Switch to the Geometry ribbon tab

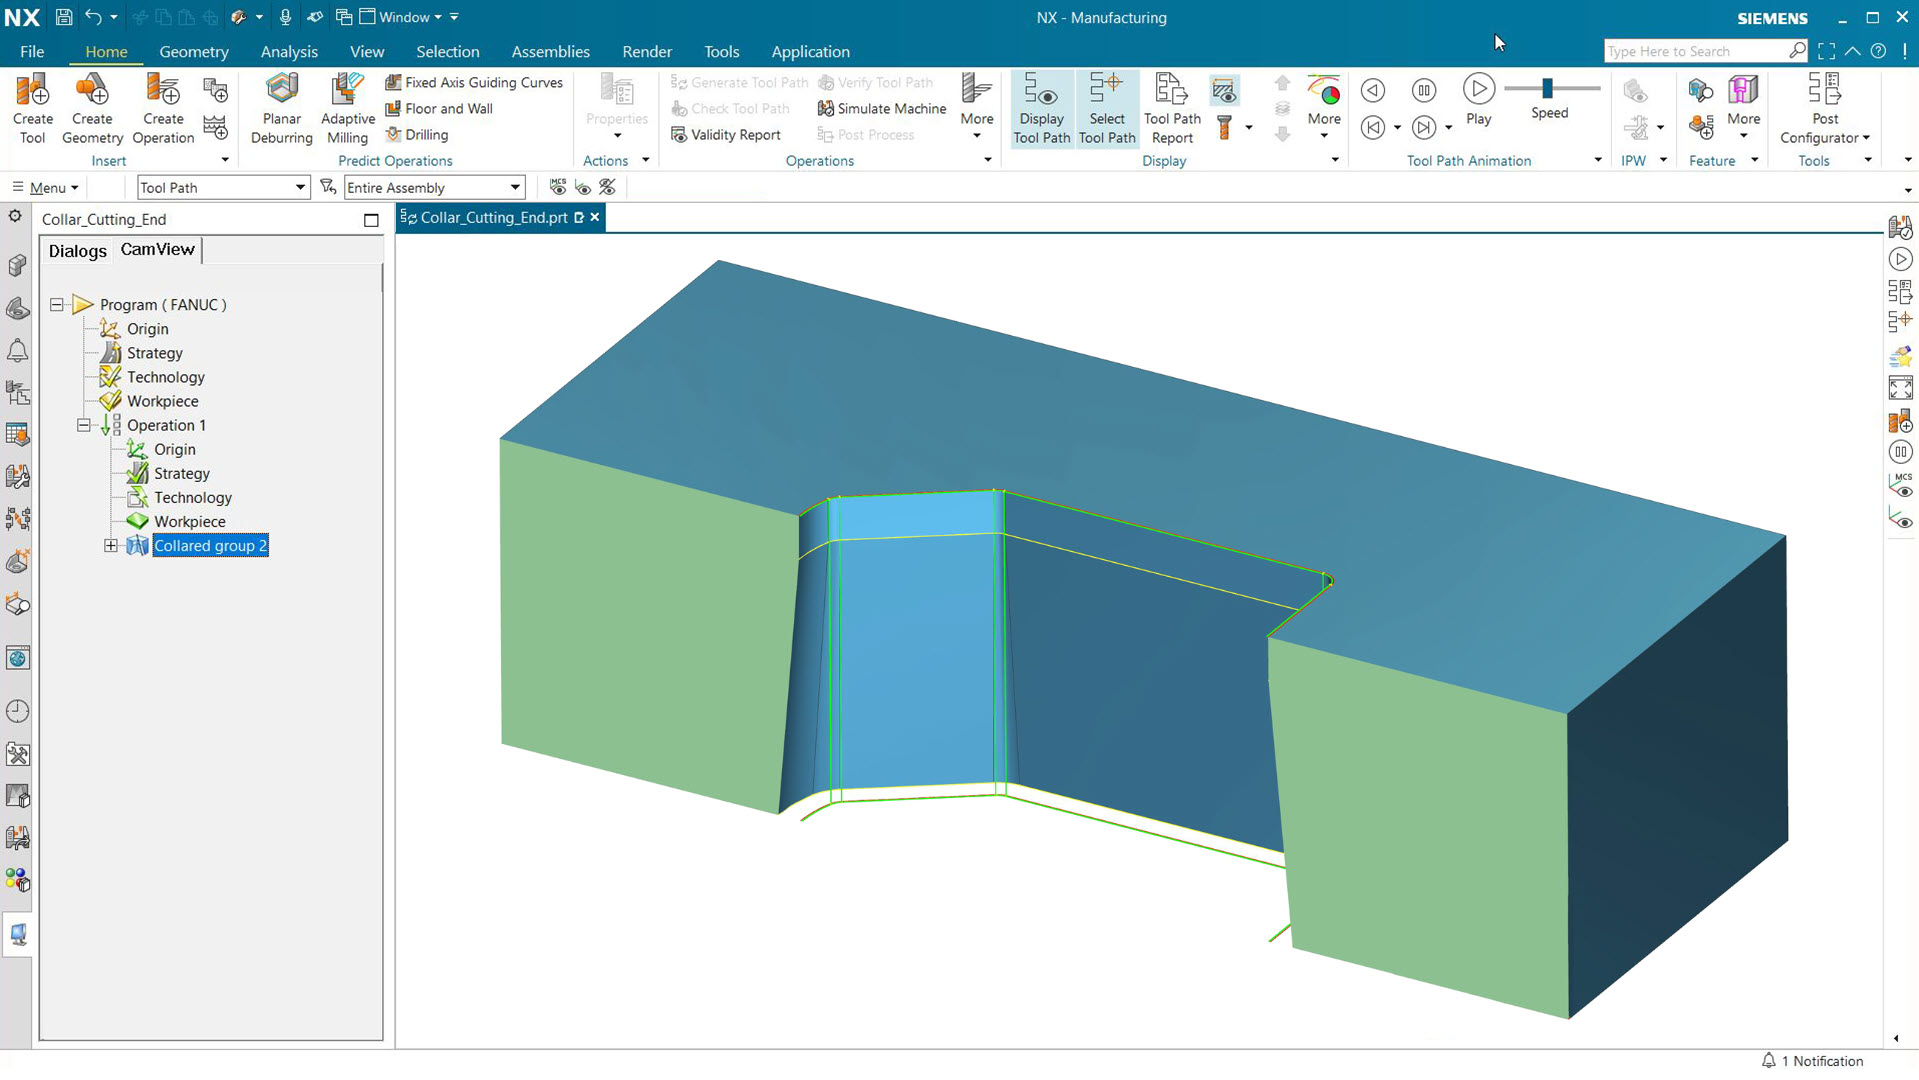[x=193, y=51]
